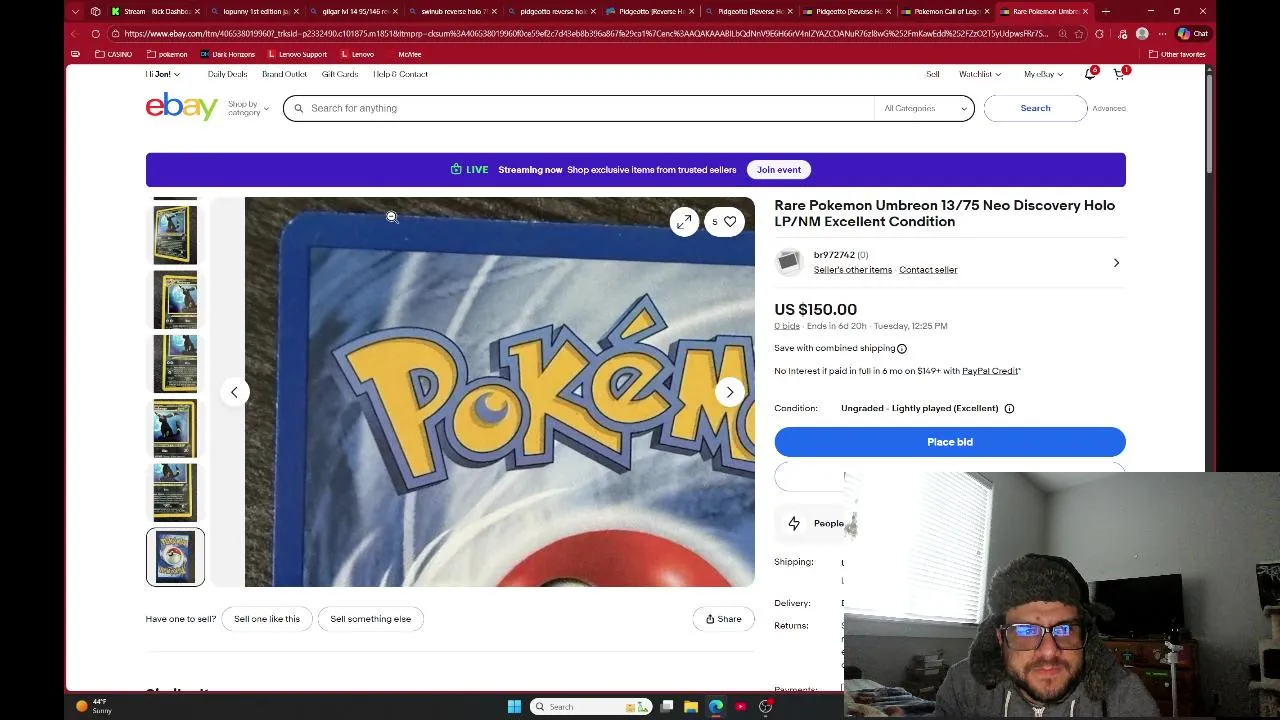Click the Sell something else button
The height and width of the screenshot is (720, 1280).
(x=371, y=619)
